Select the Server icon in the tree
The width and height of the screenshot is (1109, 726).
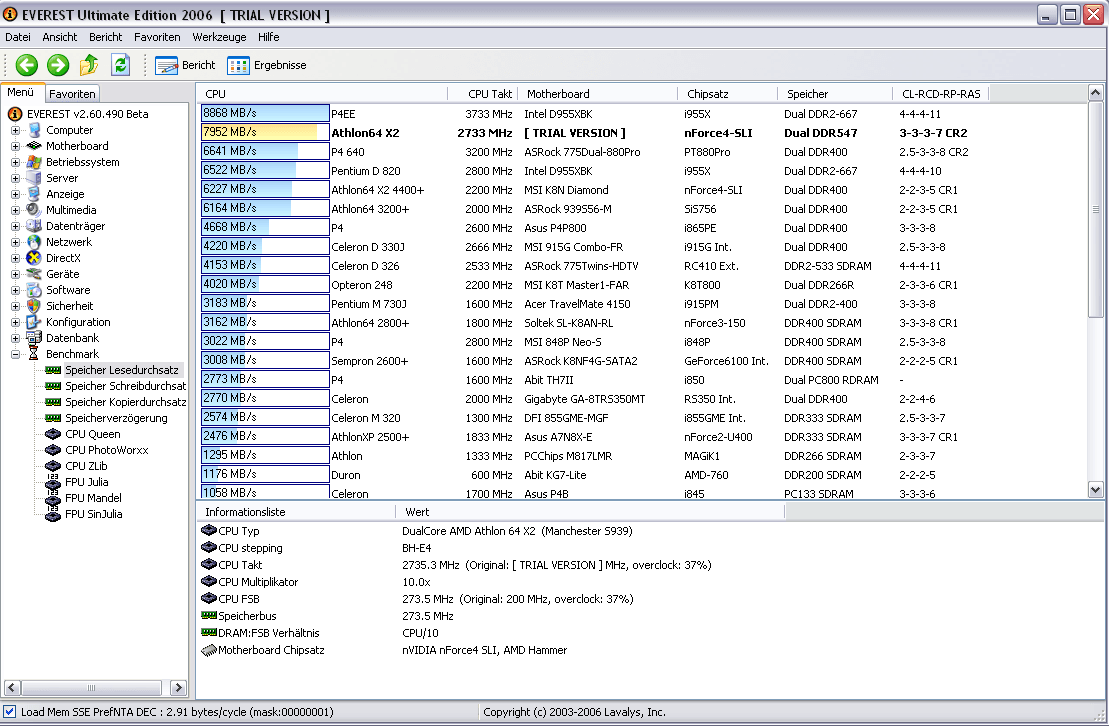tap(34, 178)
